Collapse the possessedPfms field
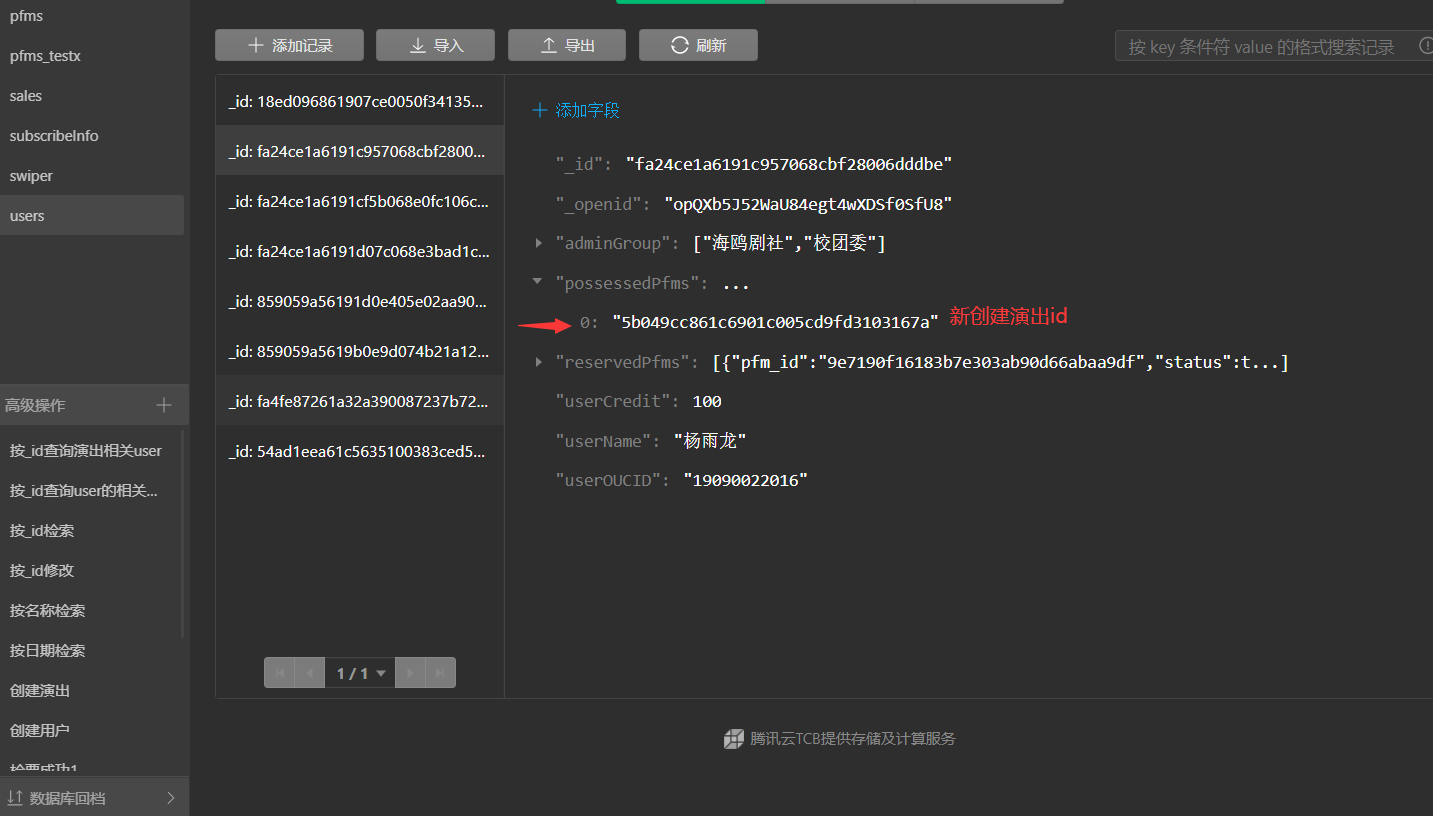 (538, 283)
